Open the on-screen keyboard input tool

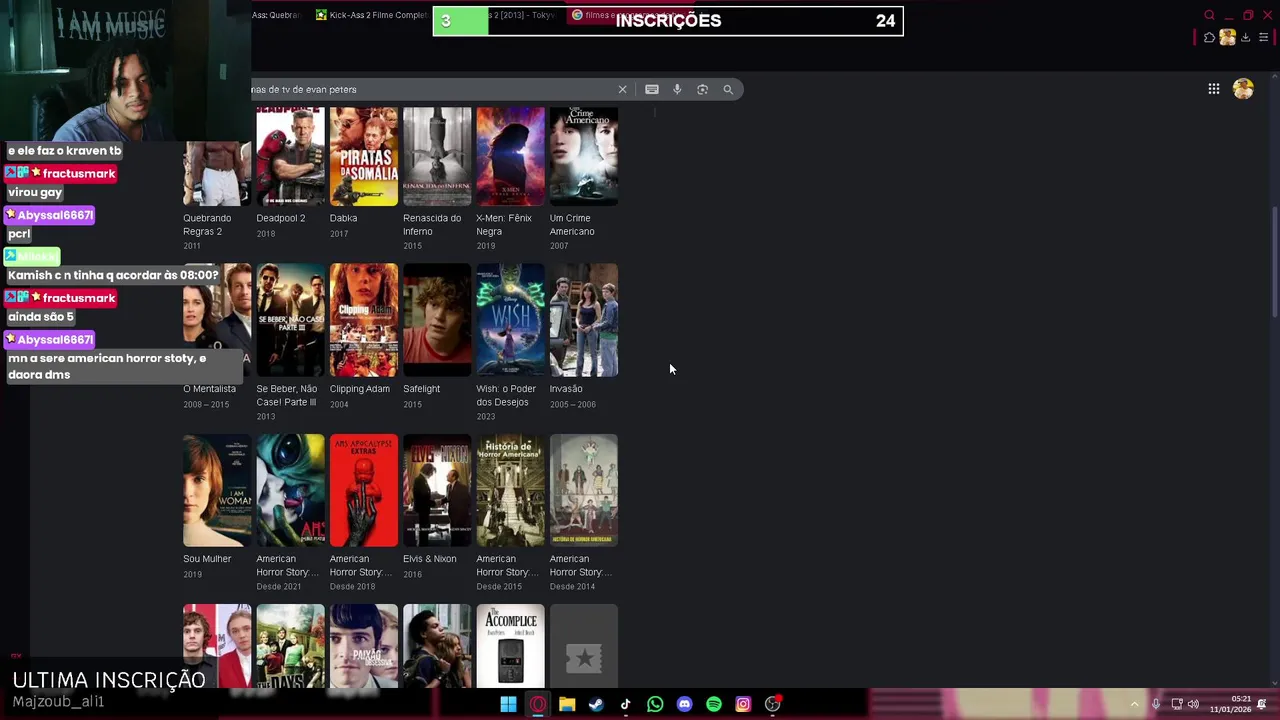[652, 89]
